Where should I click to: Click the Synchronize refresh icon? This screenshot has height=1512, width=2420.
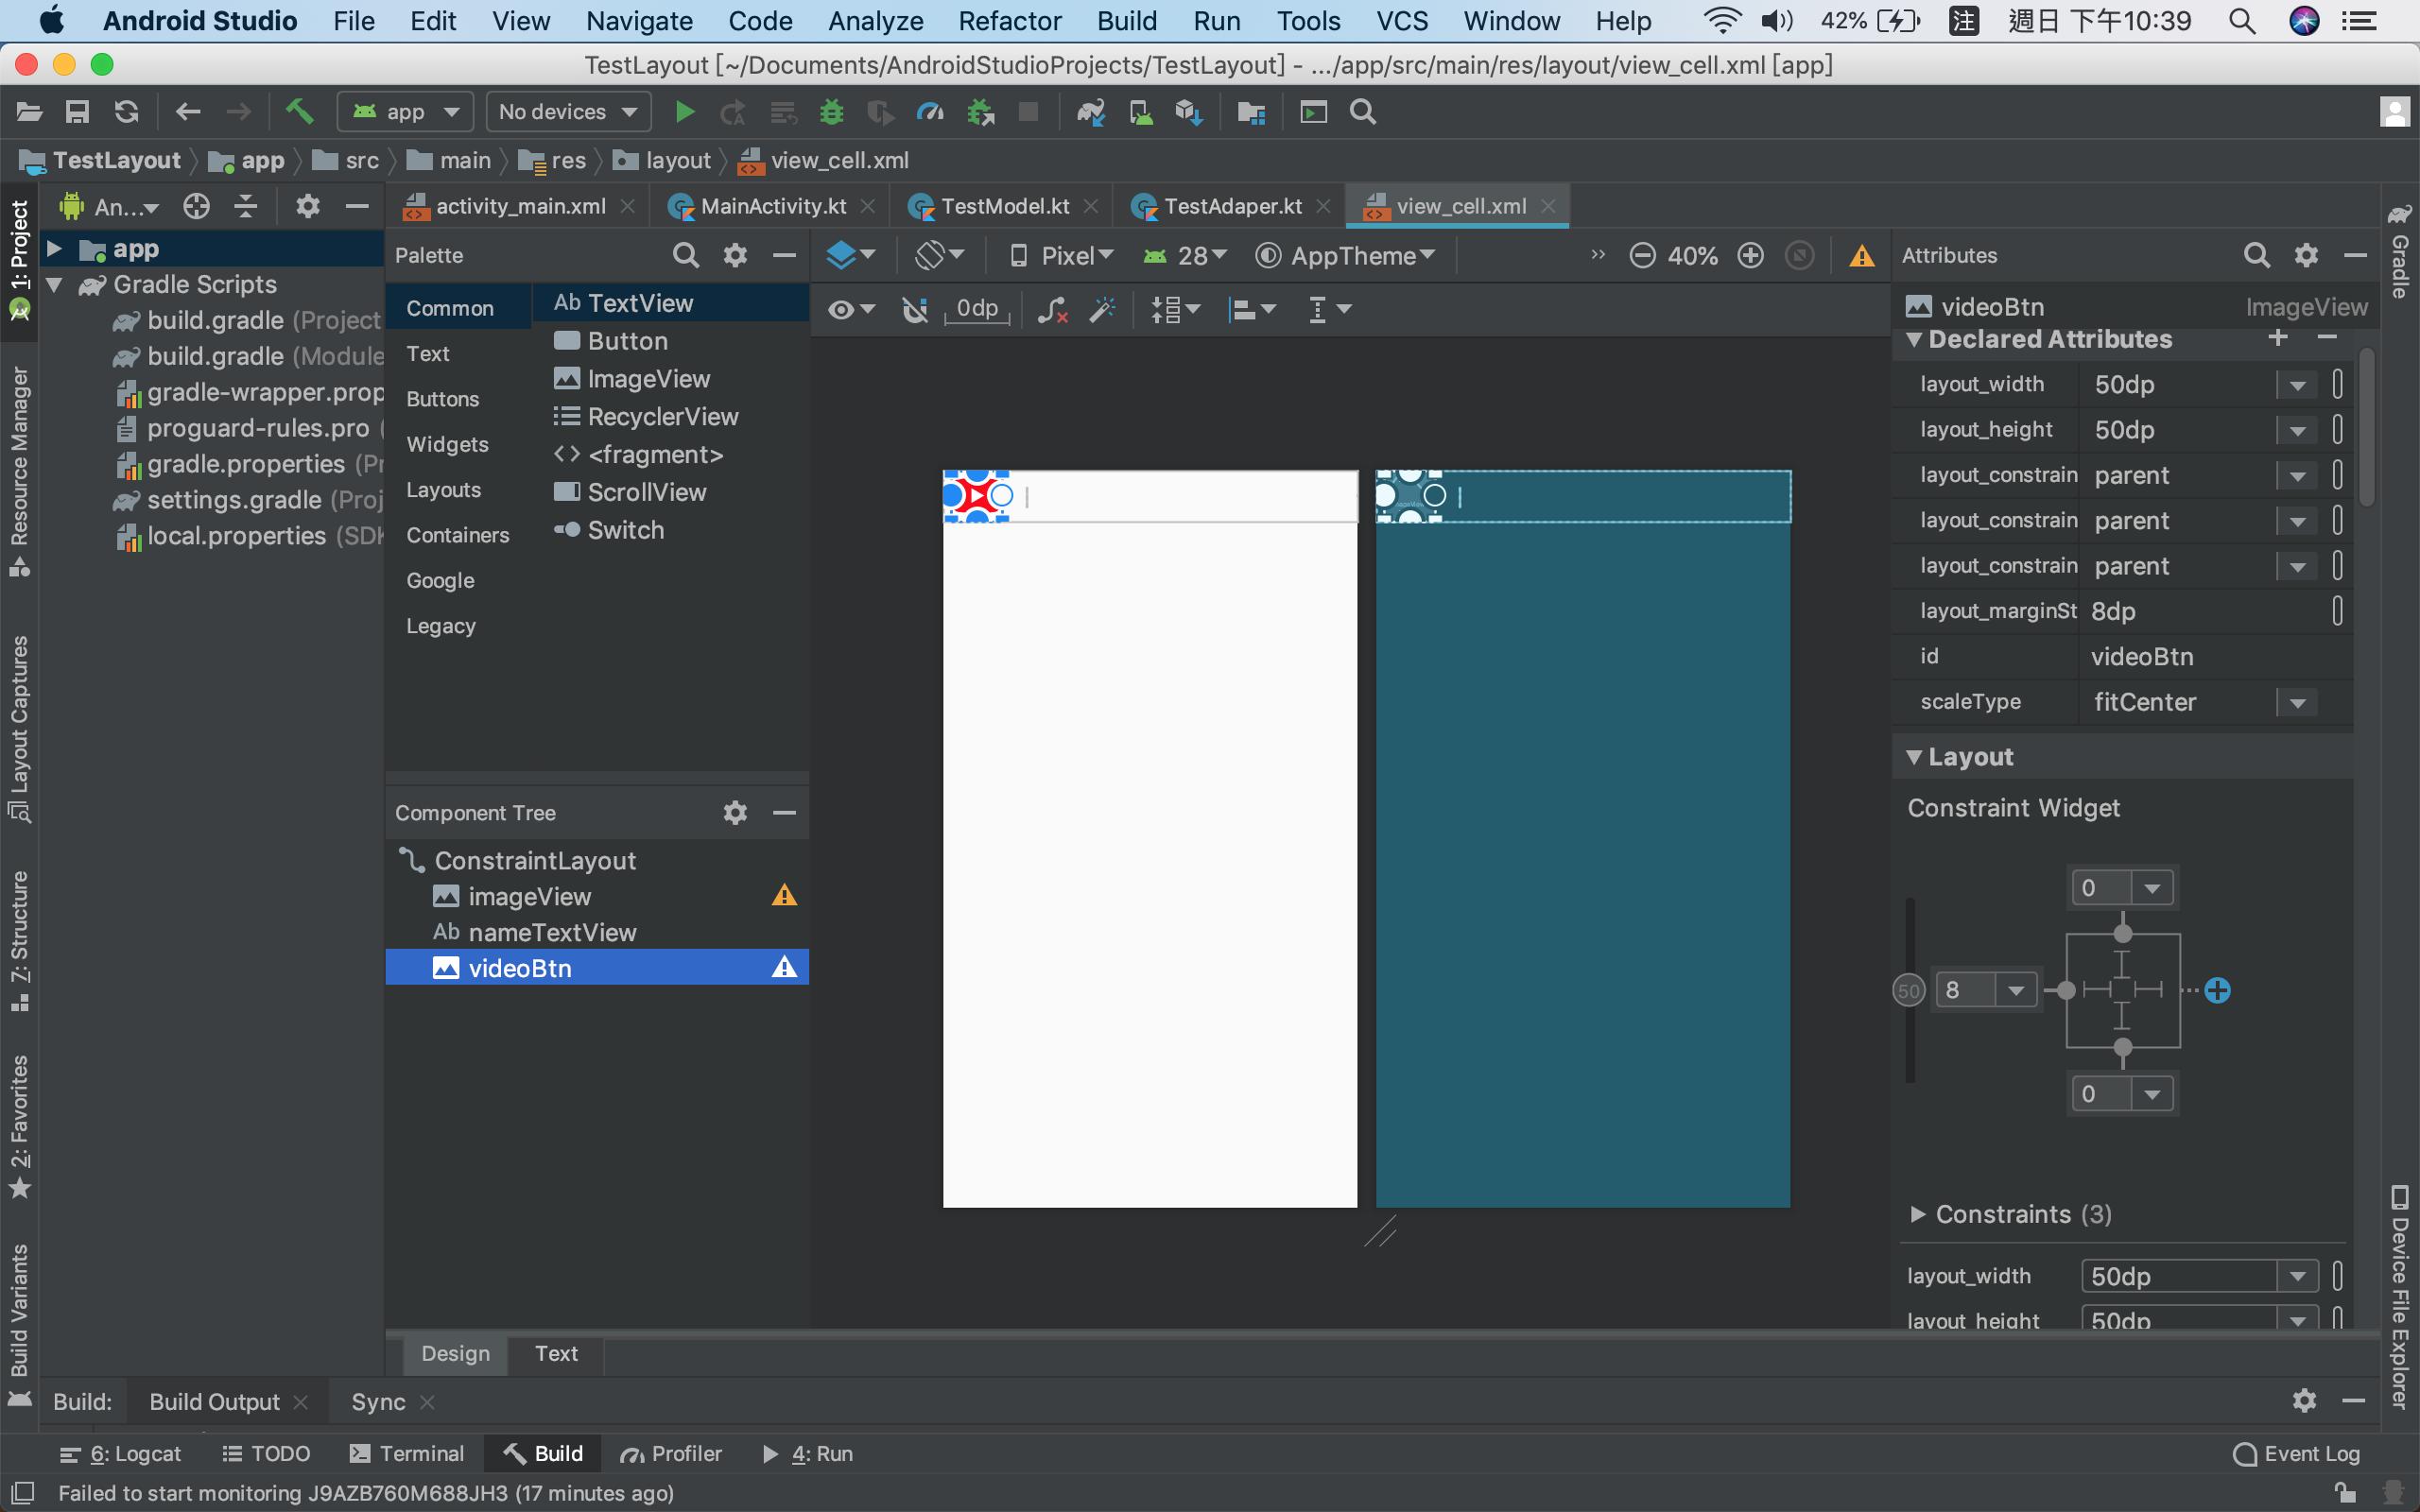[126, 112]
